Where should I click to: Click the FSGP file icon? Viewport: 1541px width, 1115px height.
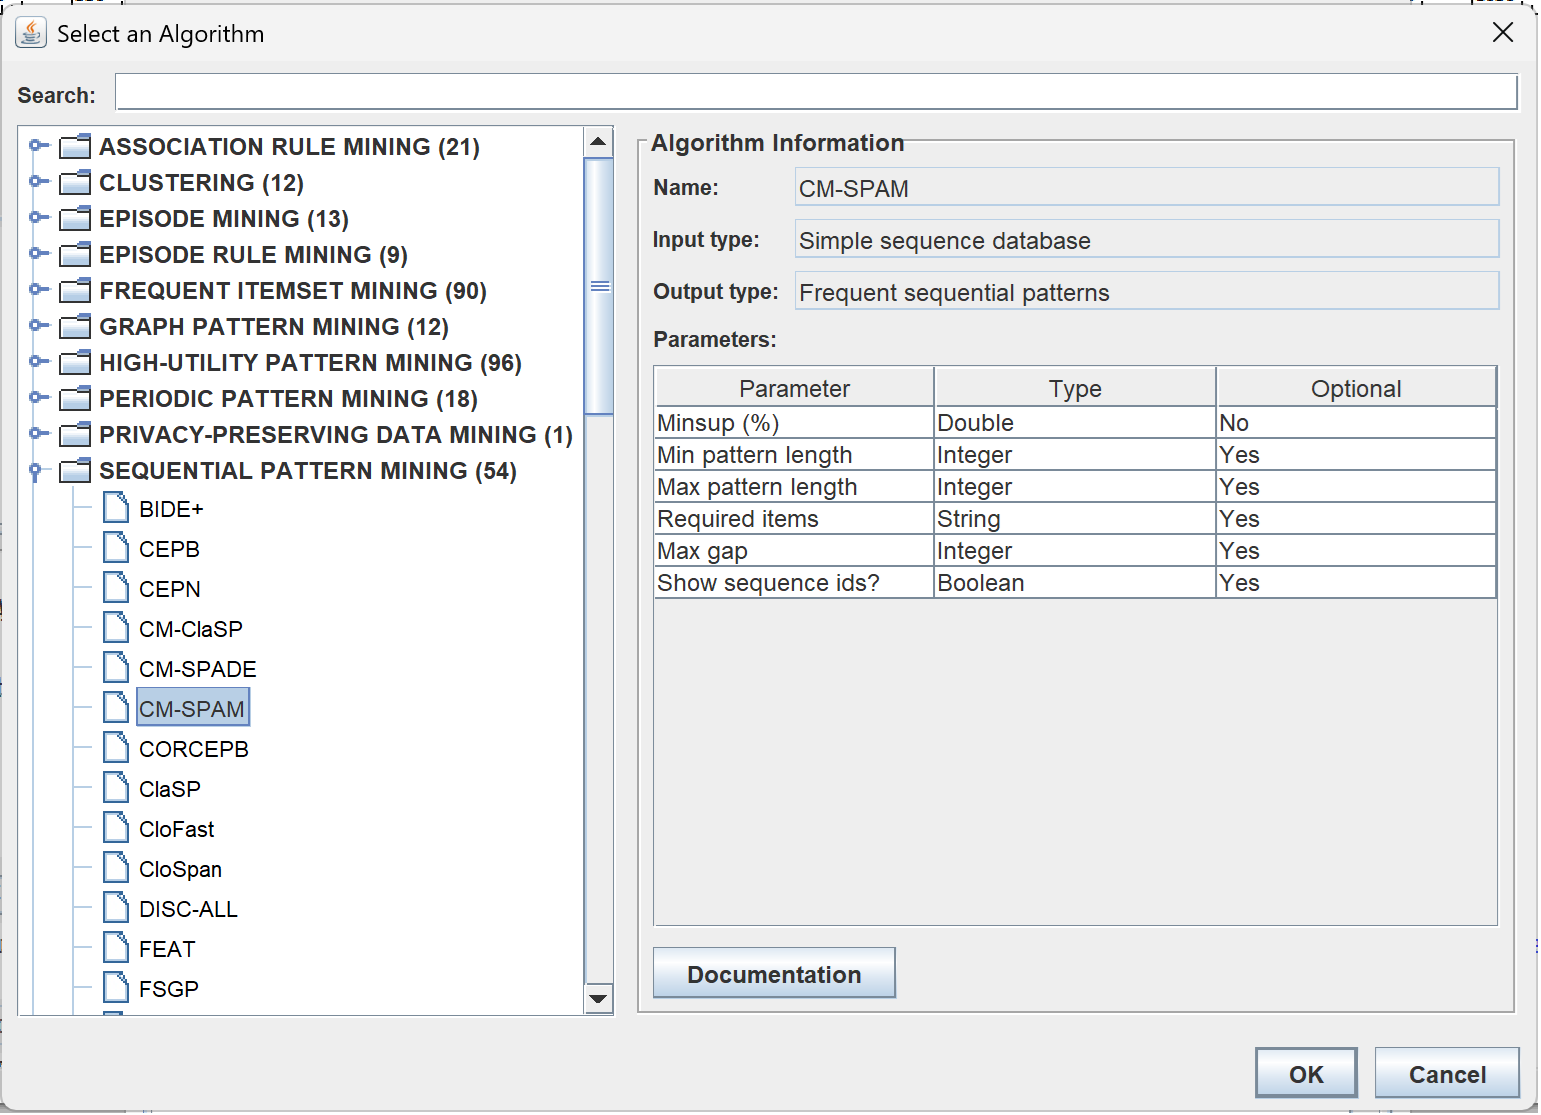pos(116,988)
